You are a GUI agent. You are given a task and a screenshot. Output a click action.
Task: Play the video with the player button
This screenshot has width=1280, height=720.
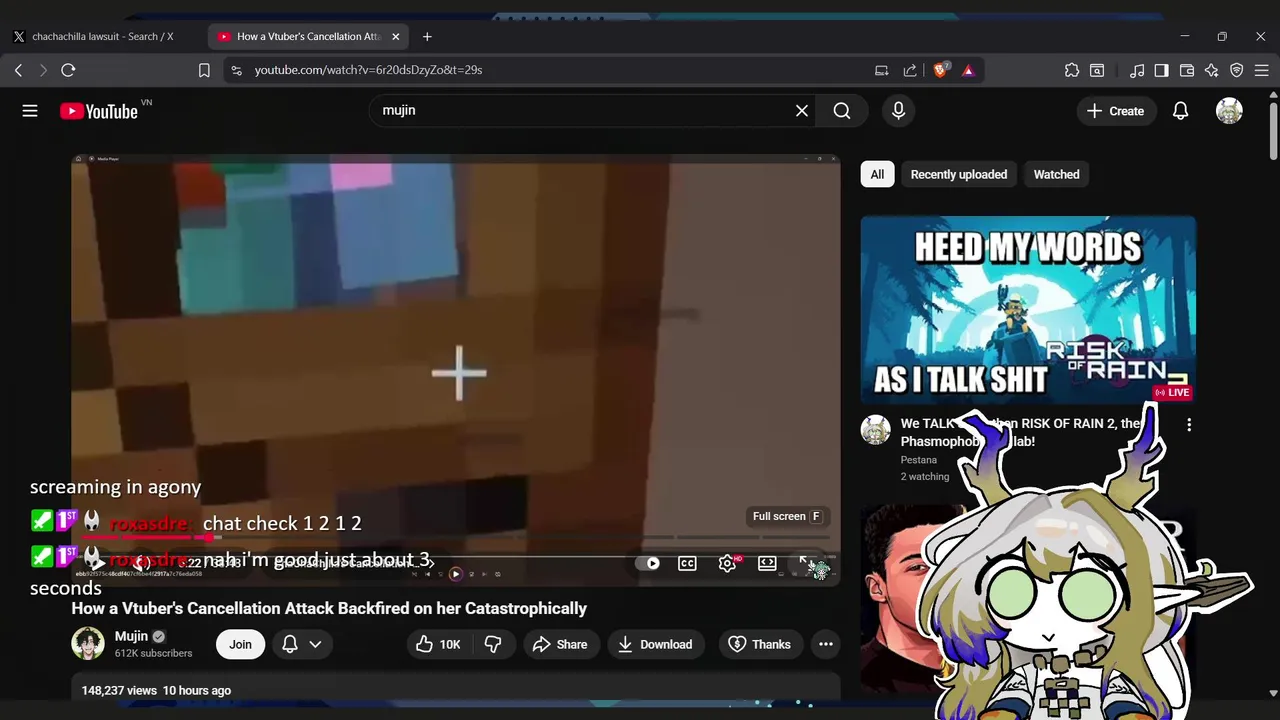[x=100, y=563]
